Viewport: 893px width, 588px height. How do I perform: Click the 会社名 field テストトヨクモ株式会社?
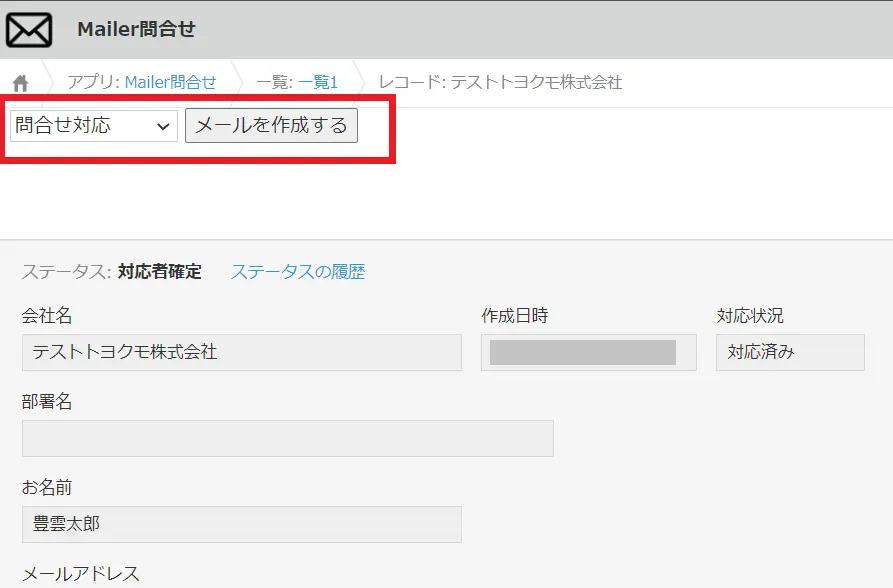(x=241, y=352)
